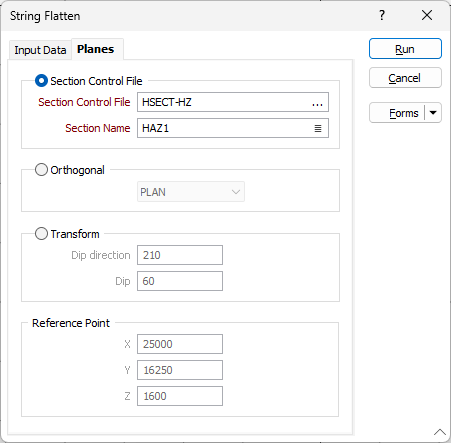The image size is (451, 443).
Task: Click the Reference Point group heading
Action: pos(71,323)
